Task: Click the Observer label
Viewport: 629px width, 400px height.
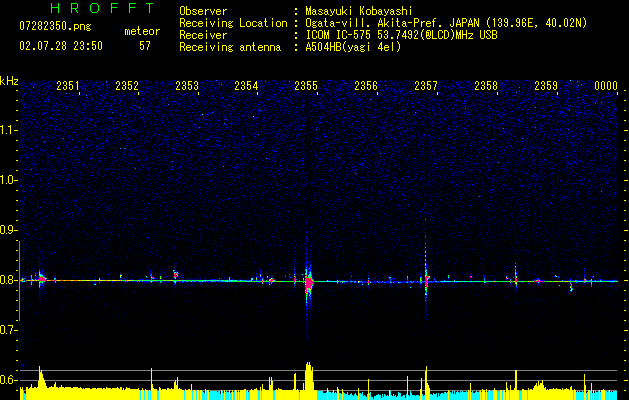Action: click(203, 11)
